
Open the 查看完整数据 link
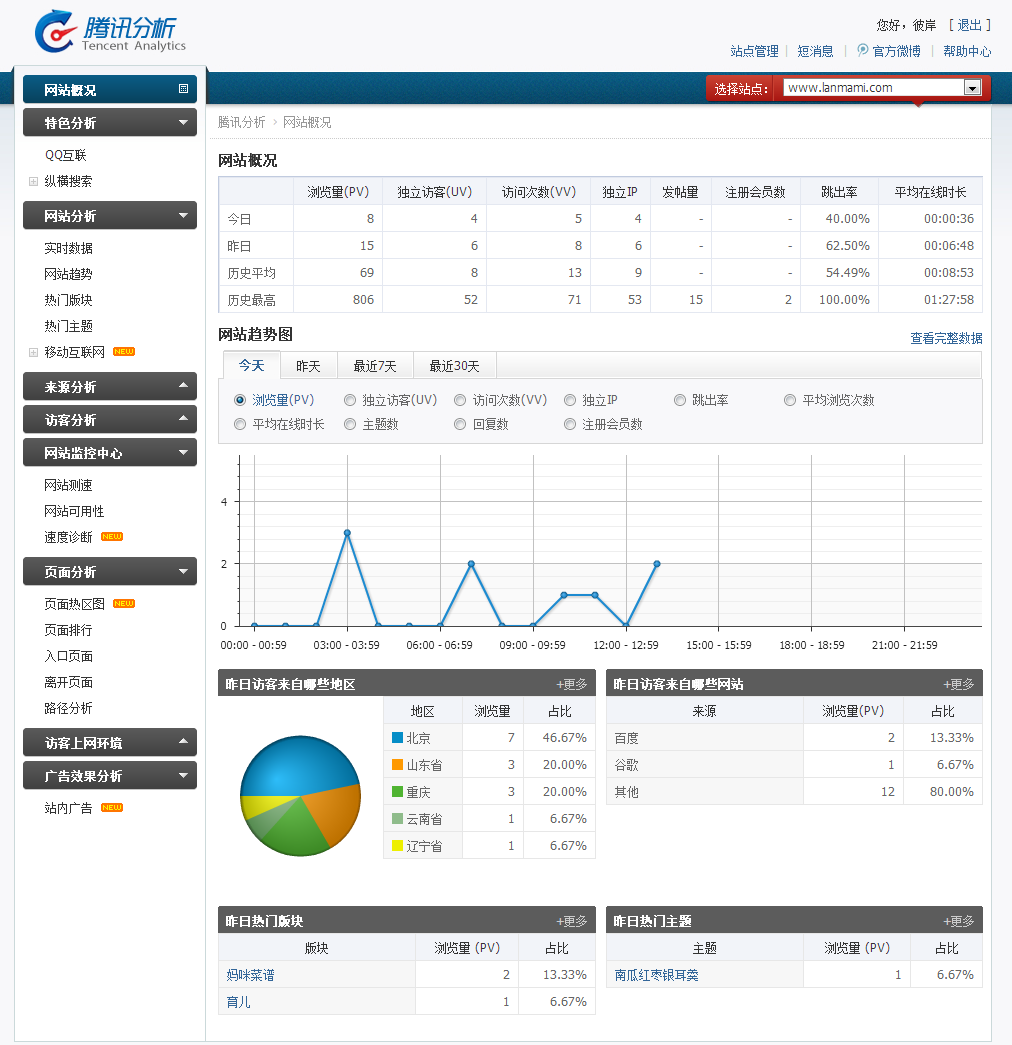tap(945, 339)
